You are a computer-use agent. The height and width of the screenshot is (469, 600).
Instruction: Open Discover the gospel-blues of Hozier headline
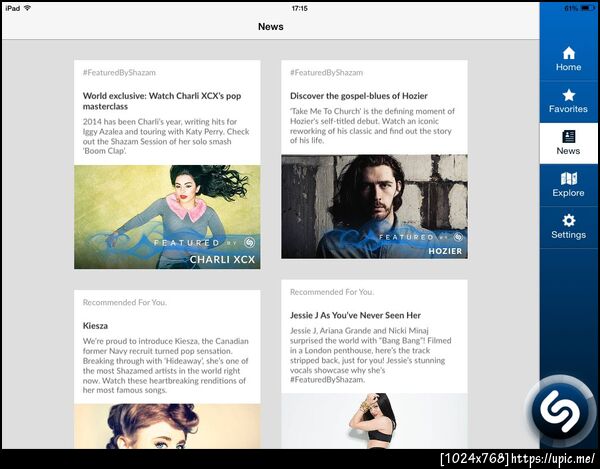(x=359, y=96)
